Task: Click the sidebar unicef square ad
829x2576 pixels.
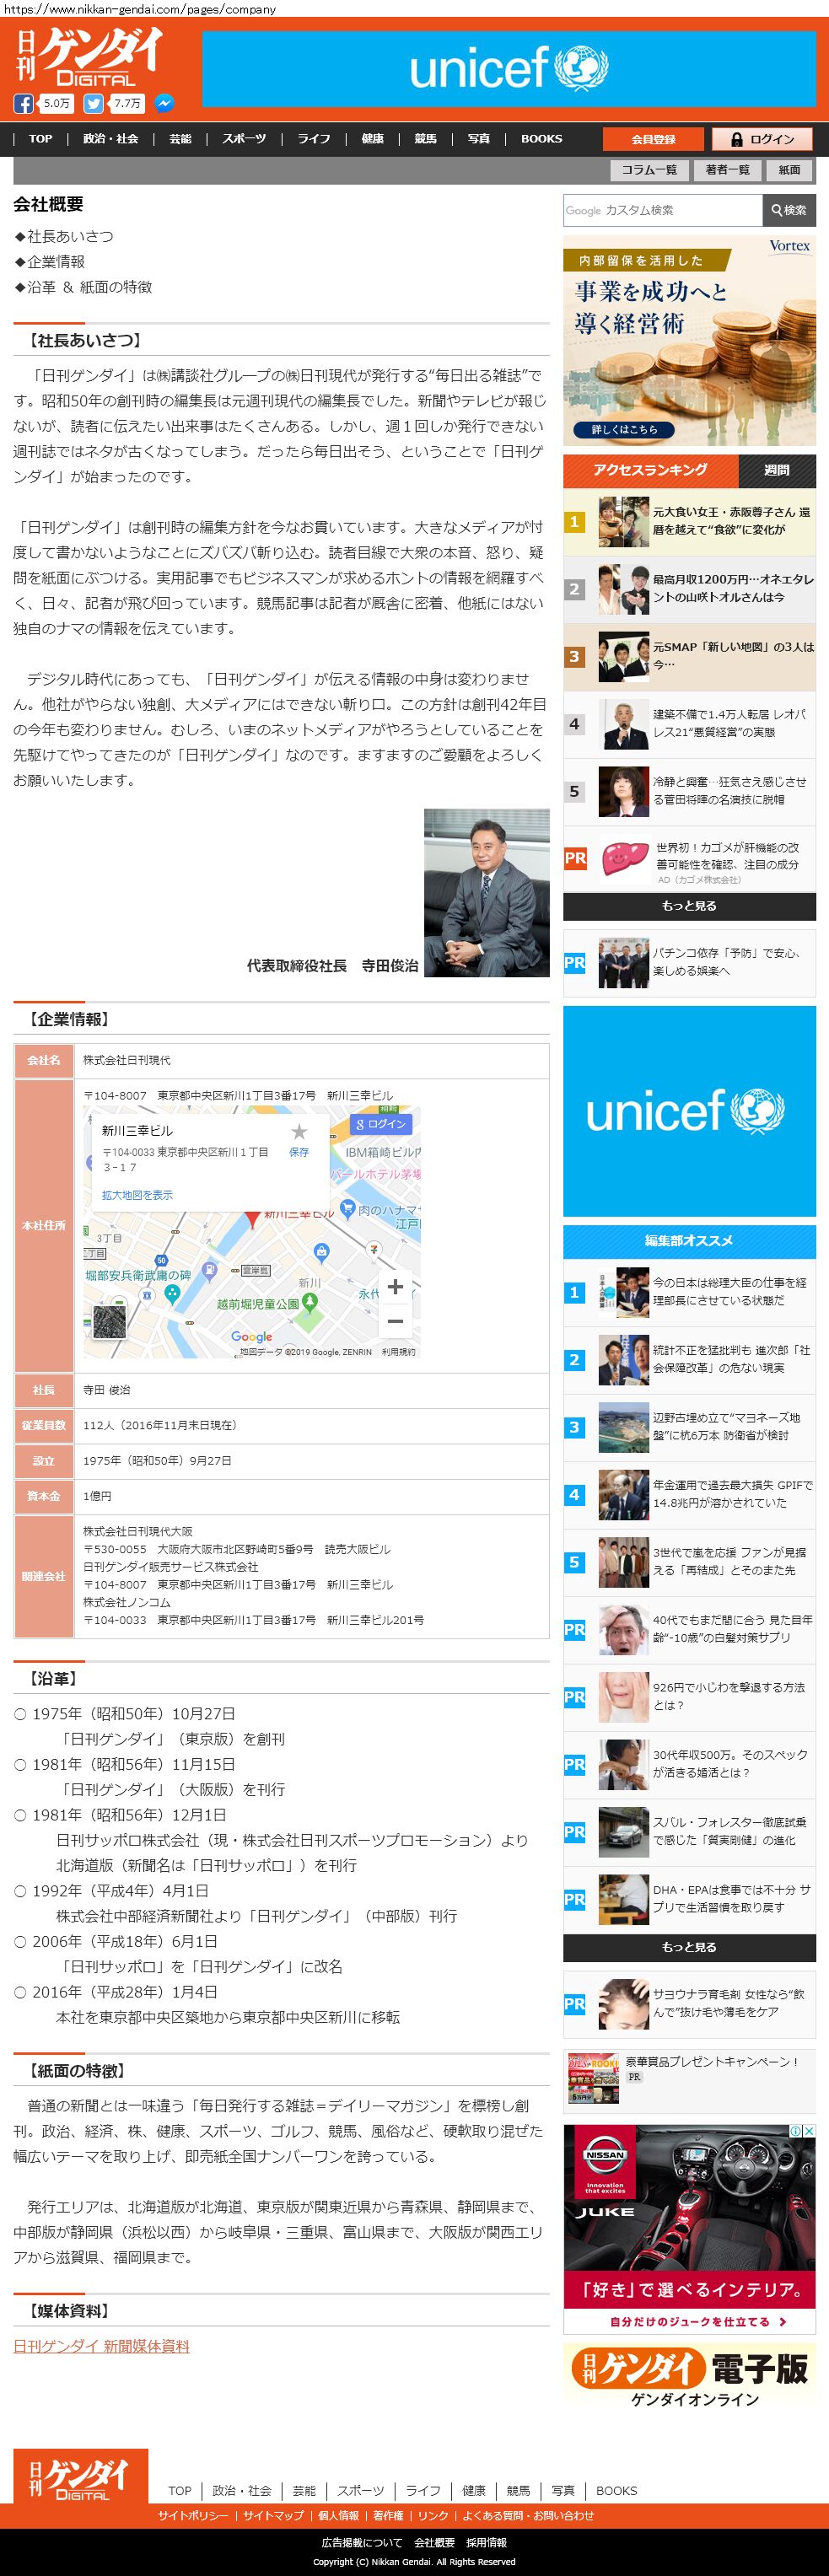Action: point(689,1111)
